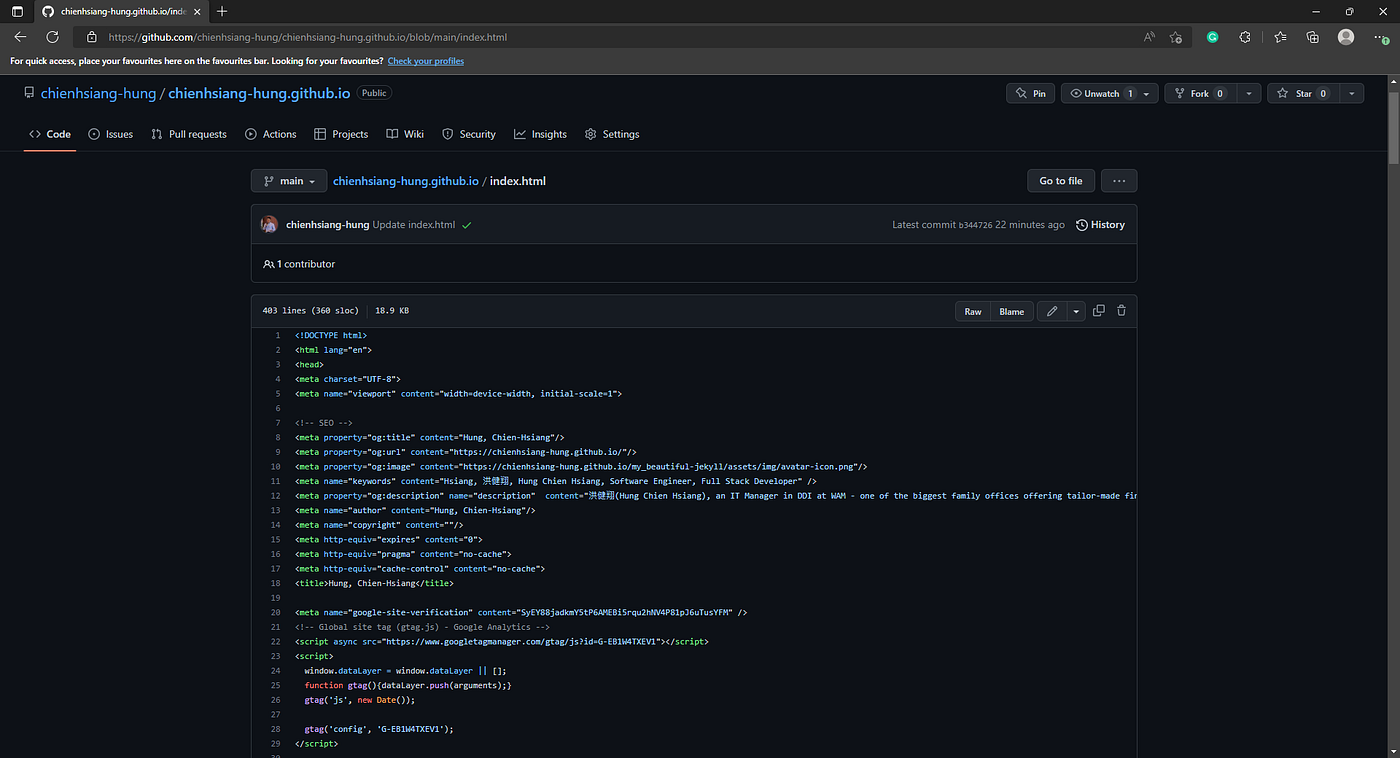
Task: Open the Pull requests tab
Action: point(189,134)
